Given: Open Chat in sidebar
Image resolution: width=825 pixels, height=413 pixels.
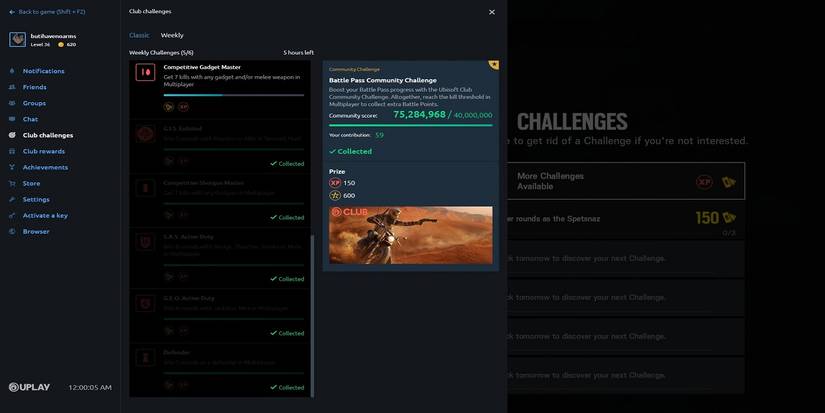Looking at the screenshot, I should point(31,119).
